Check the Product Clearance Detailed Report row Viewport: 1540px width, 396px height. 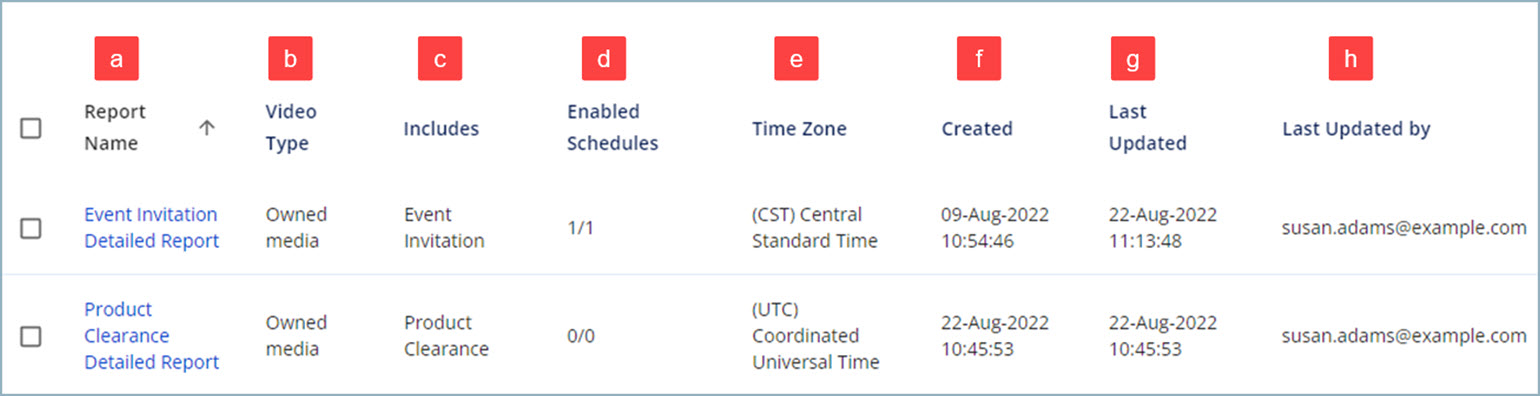pos(31,336)
